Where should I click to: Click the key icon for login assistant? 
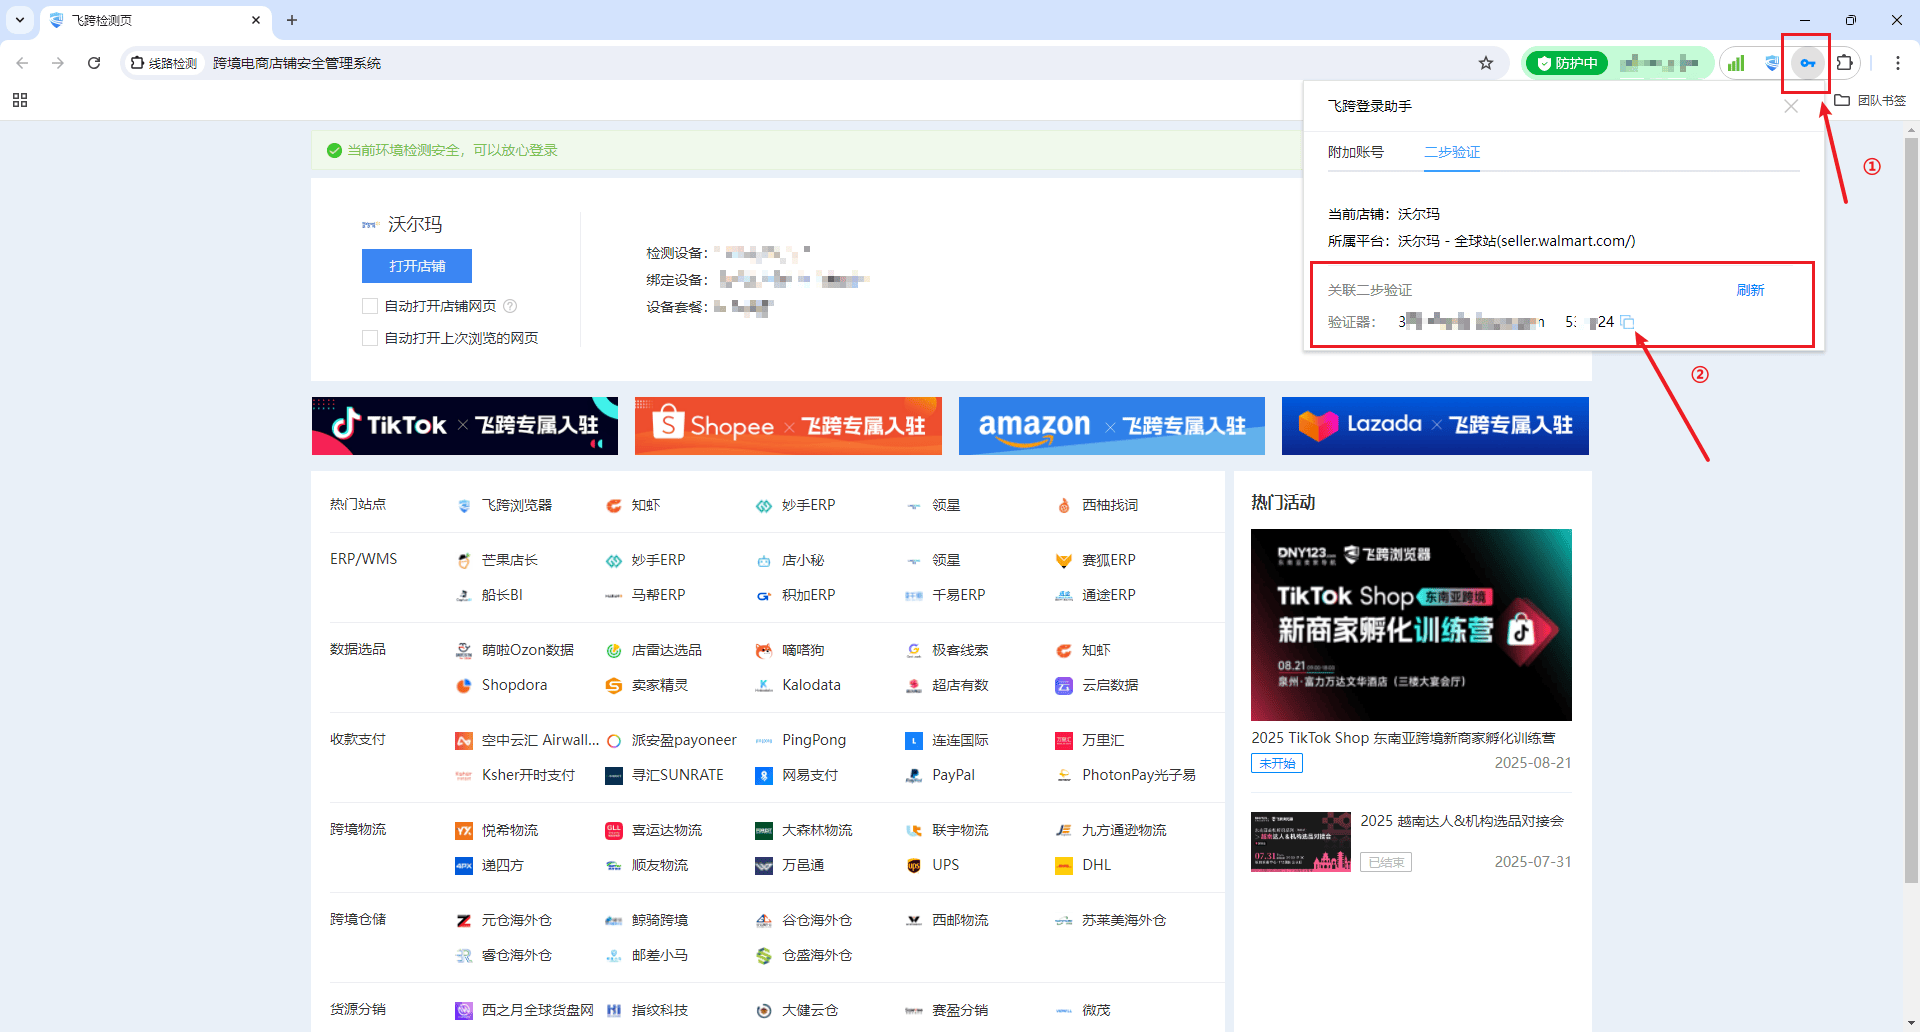coord(1807,63)
